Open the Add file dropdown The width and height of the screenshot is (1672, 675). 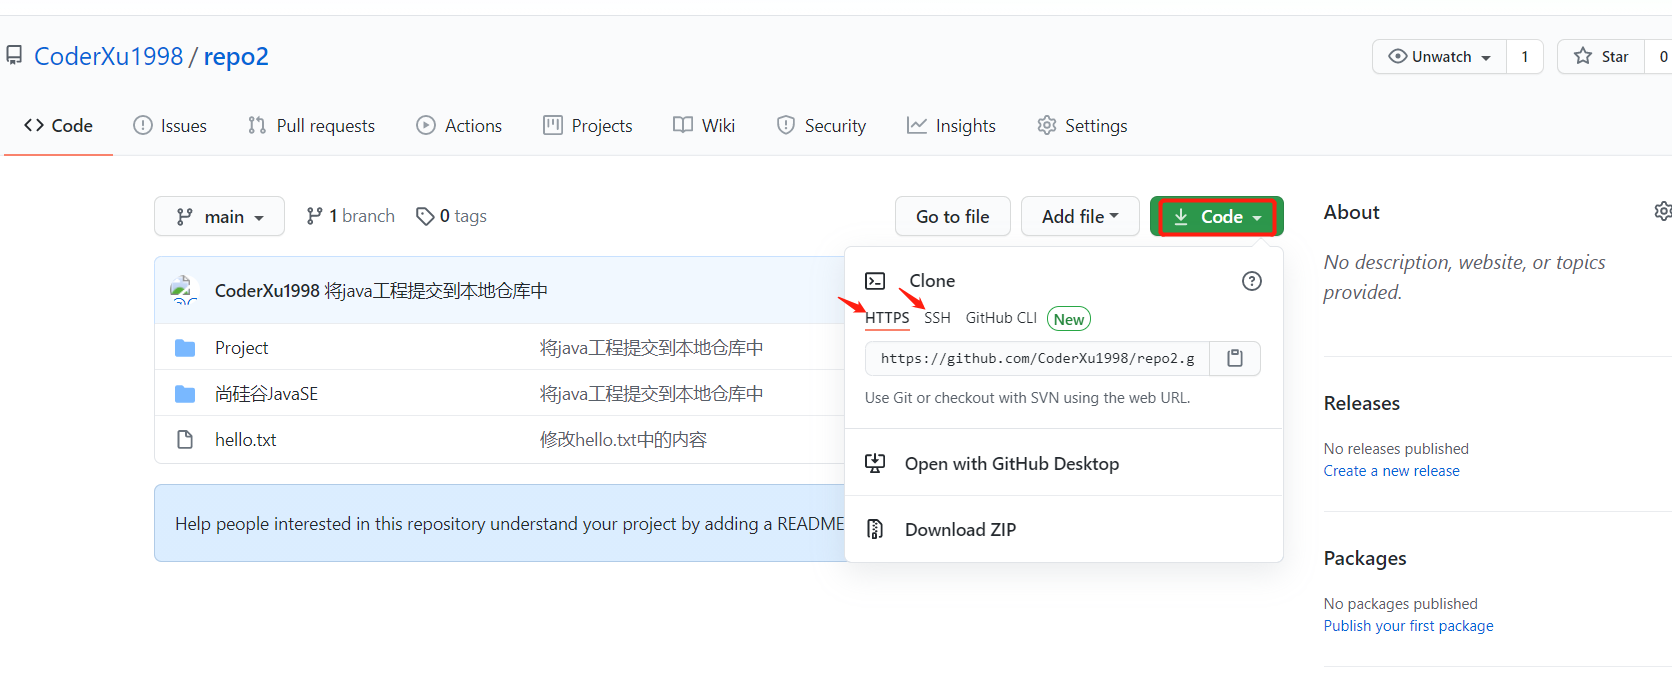tap(1080, 216)
